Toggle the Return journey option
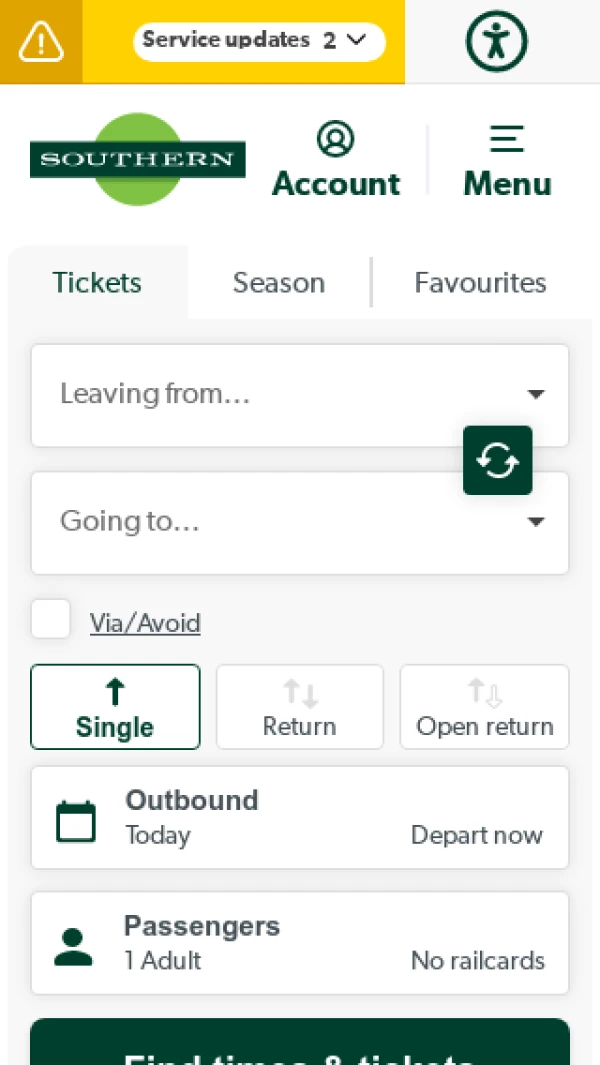Viewport: 600px width, 1065px height. pyautogui.click(x=299, y=706)
